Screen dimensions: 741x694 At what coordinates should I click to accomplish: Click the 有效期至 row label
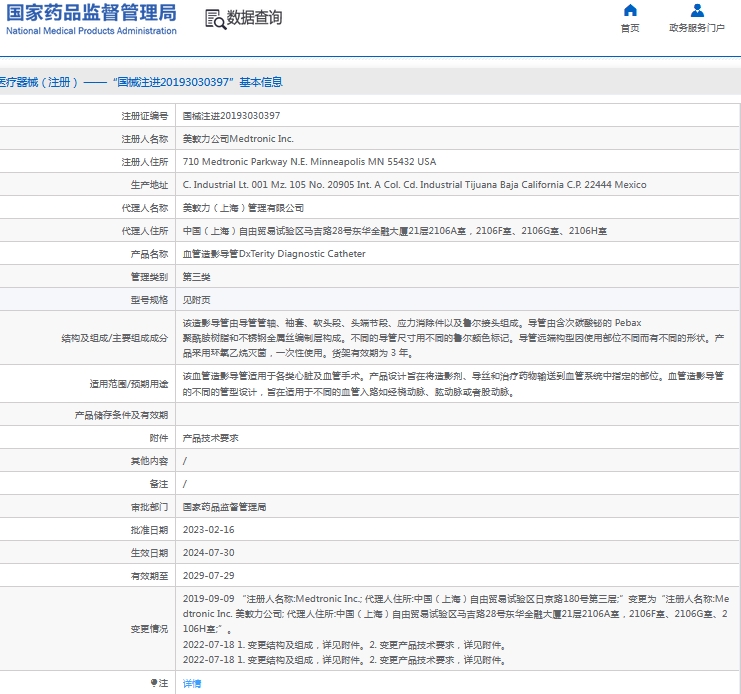pos(149,576)
